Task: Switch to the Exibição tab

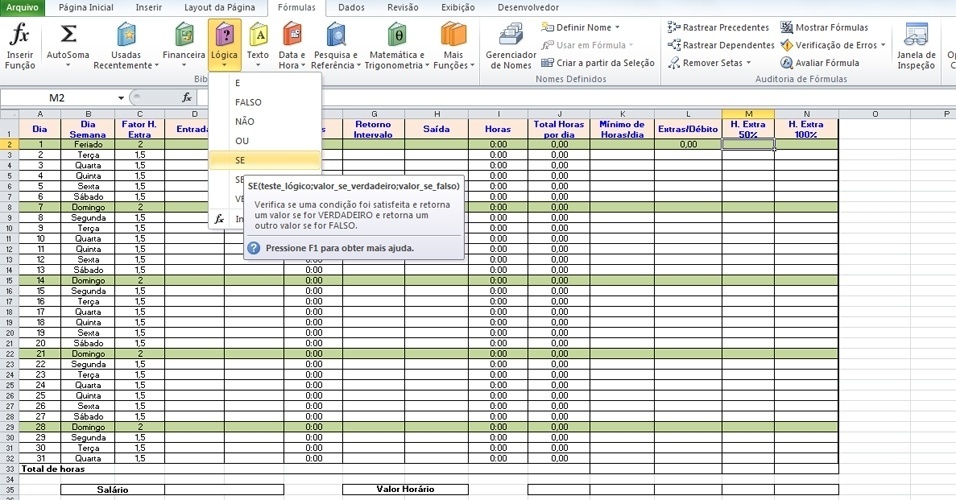Action: point(458,7)
